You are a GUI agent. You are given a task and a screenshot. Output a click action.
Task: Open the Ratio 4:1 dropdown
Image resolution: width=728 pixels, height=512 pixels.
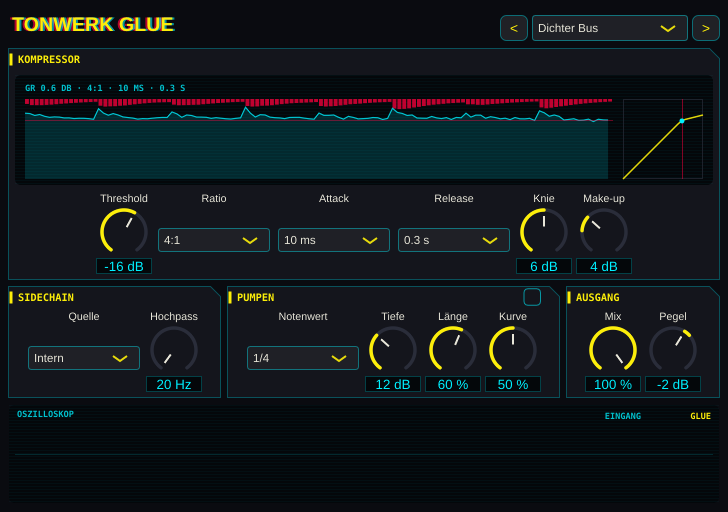[214, 240]
